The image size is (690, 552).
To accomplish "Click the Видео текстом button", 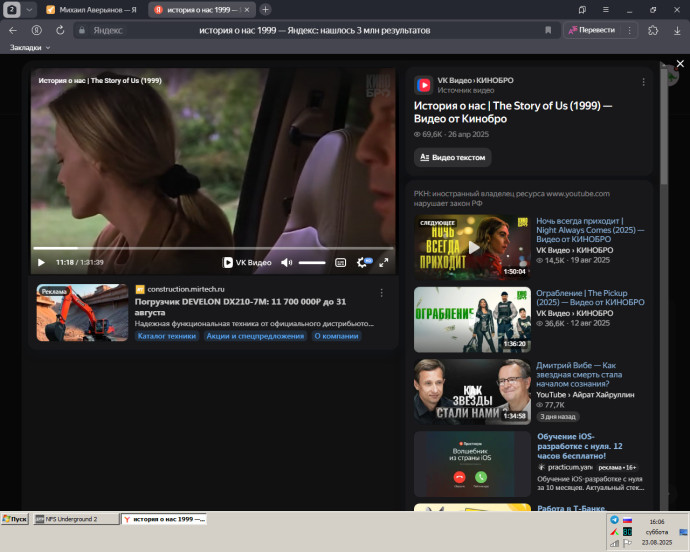I will (452, 157).
